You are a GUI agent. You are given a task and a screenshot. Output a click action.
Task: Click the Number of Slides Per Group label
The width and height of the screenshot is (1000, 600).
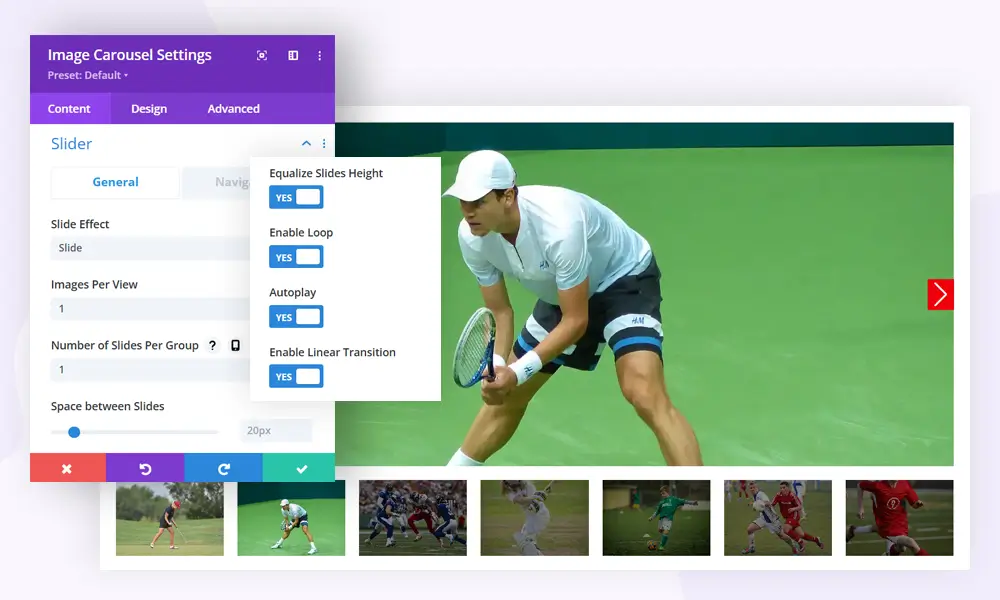(x=125, y=345)
